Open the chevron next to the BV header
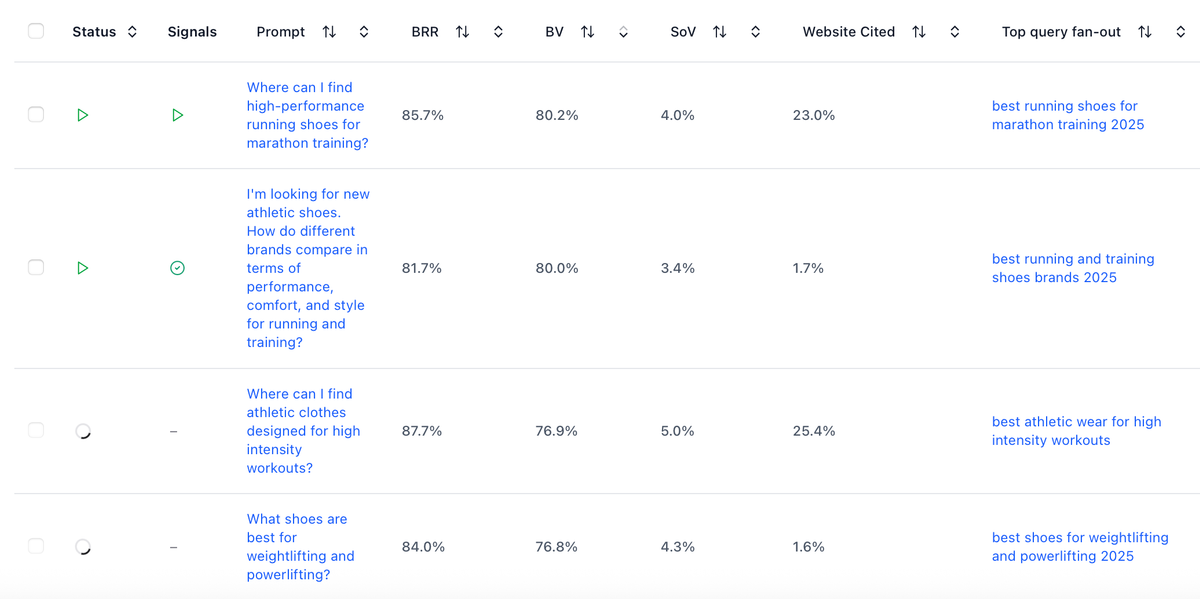The width and height of the screenshot is (1200, 599). tap(623, 32)
